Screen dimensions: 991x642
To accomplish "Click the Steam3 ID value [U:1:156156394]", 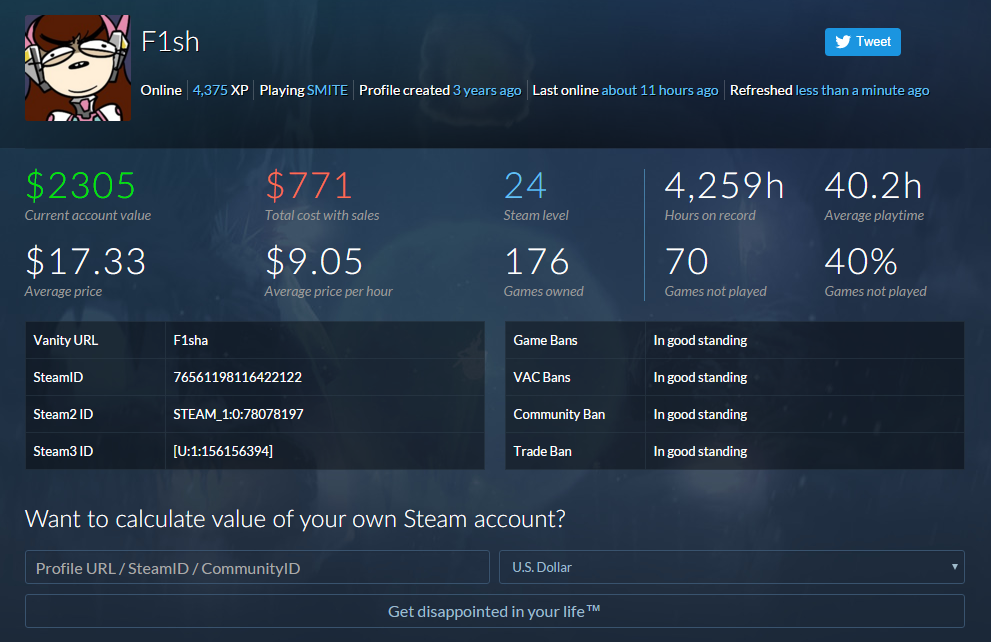I will pos(223,451).
